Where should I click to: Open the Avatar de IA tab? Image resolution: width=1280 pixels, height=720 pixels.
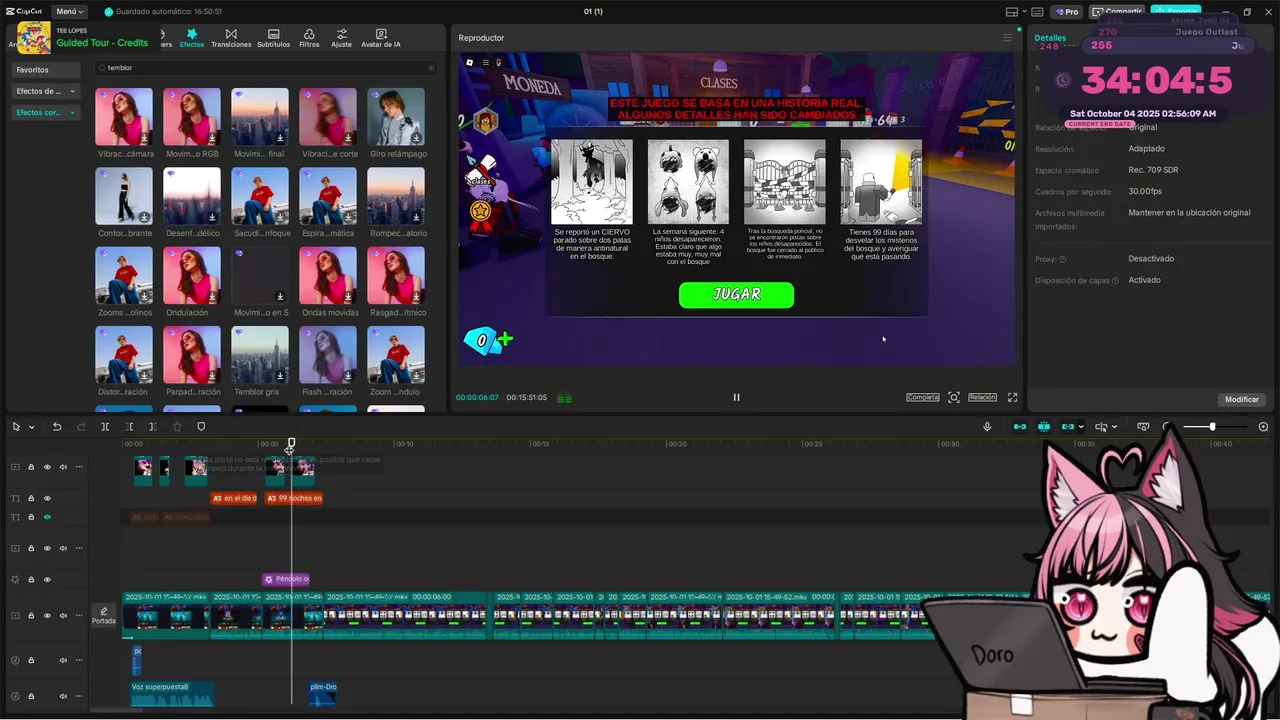click(380, 38)
